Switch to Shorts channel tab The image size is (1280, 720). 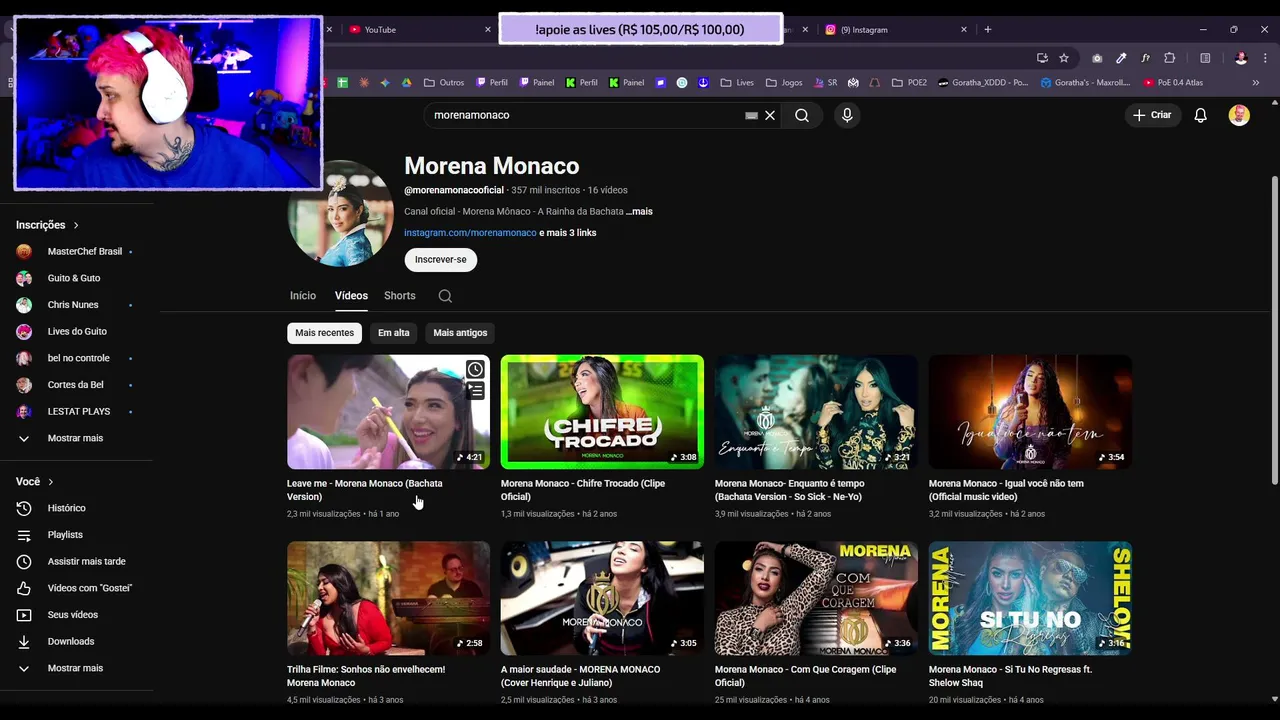coord(399,296)
